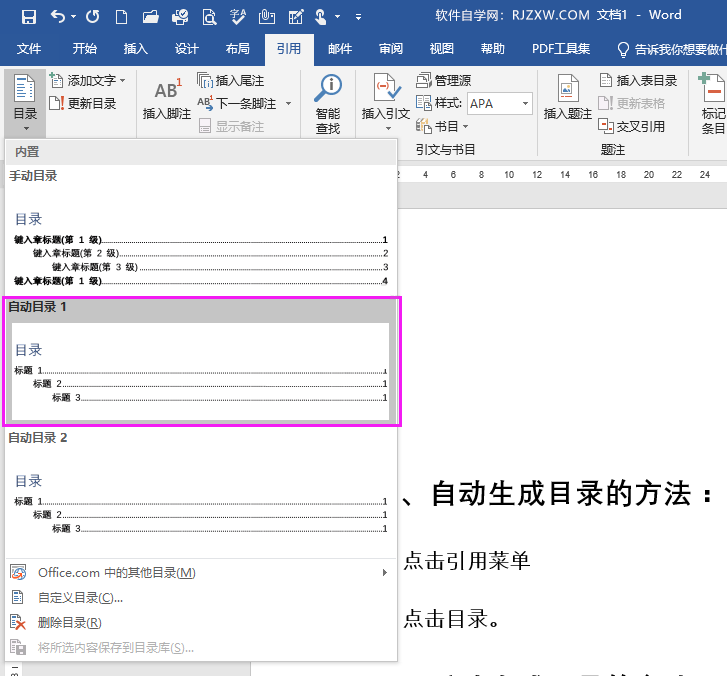Create a new blank document icon

click(121, 17)
